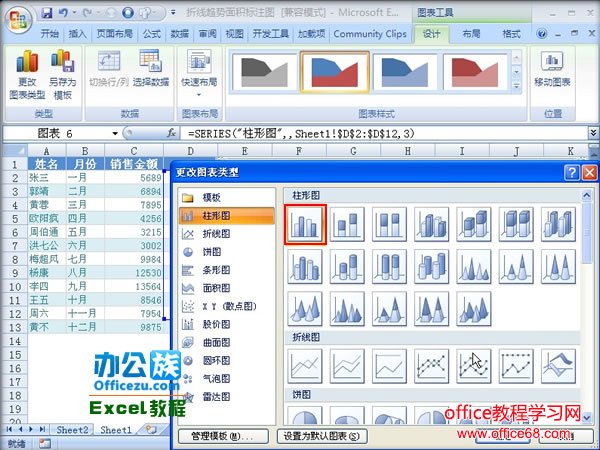
Task: Choose the 3-D clustered column subtype
Action: (x=431, y=224)
